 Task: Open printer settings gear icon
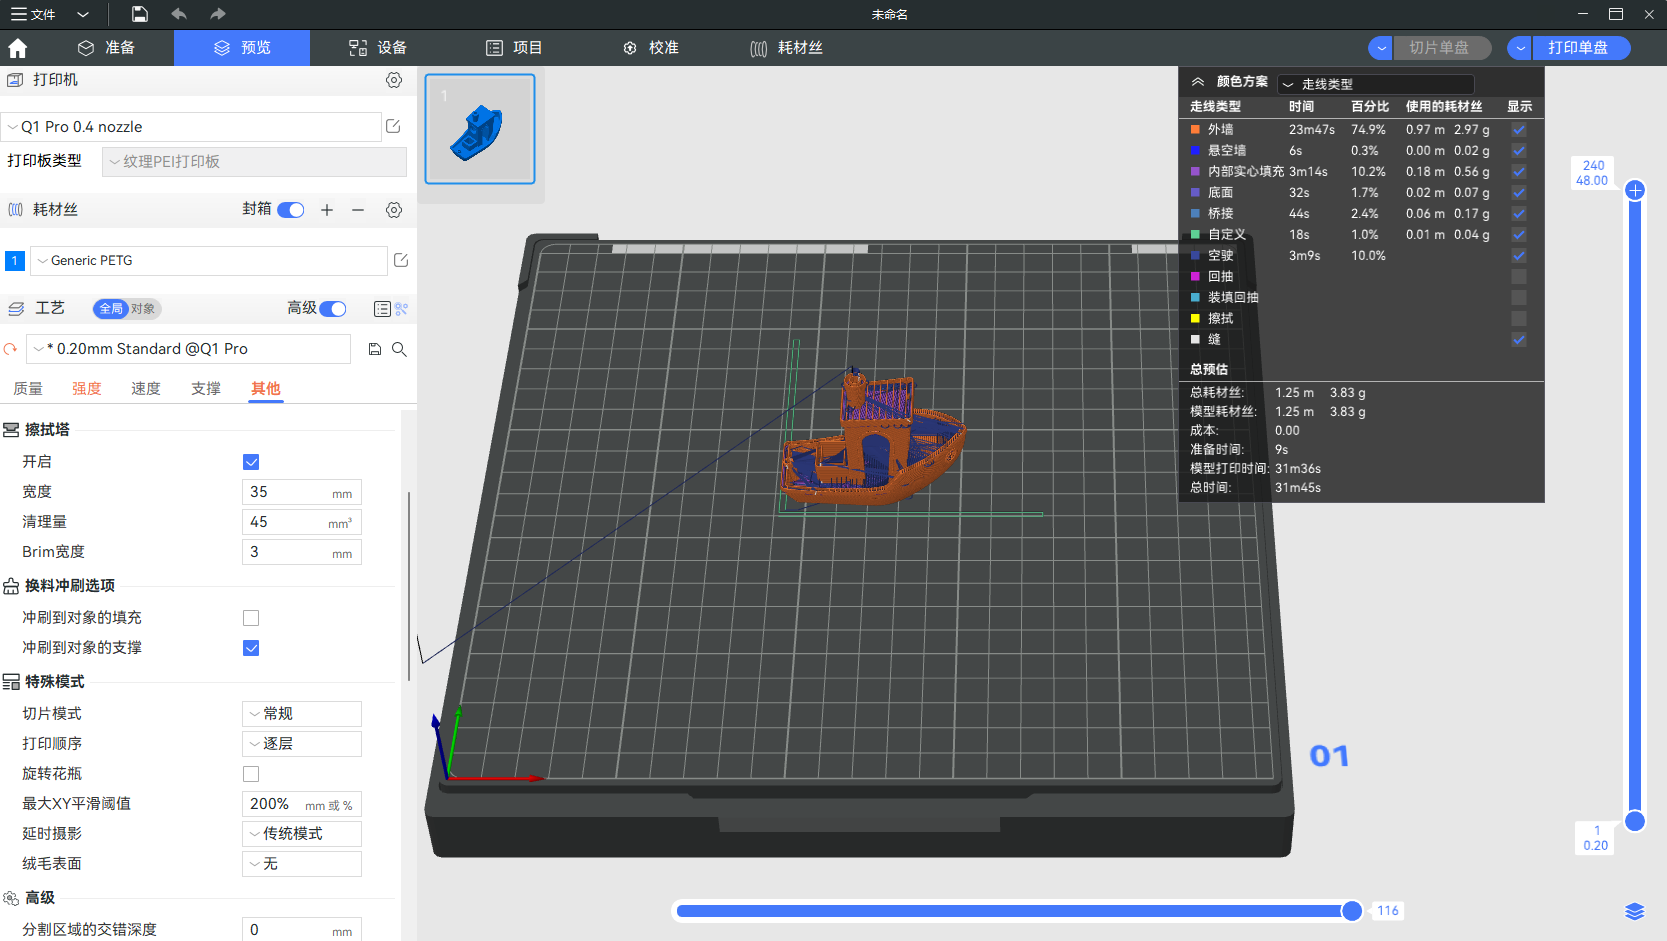394,80
